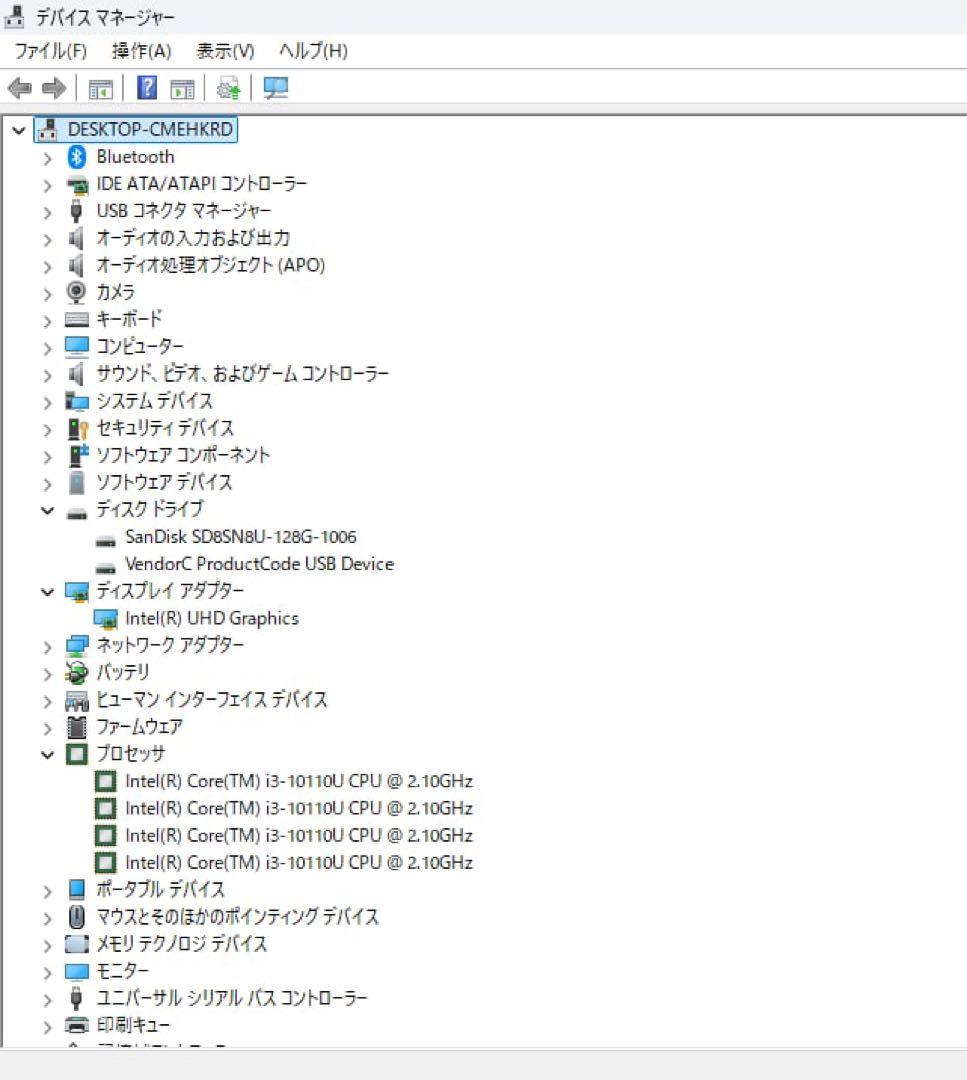Screen dimensions: 967x1080
Task: Select the 印刷キュー label
Action: click(x=132, y=1026)
